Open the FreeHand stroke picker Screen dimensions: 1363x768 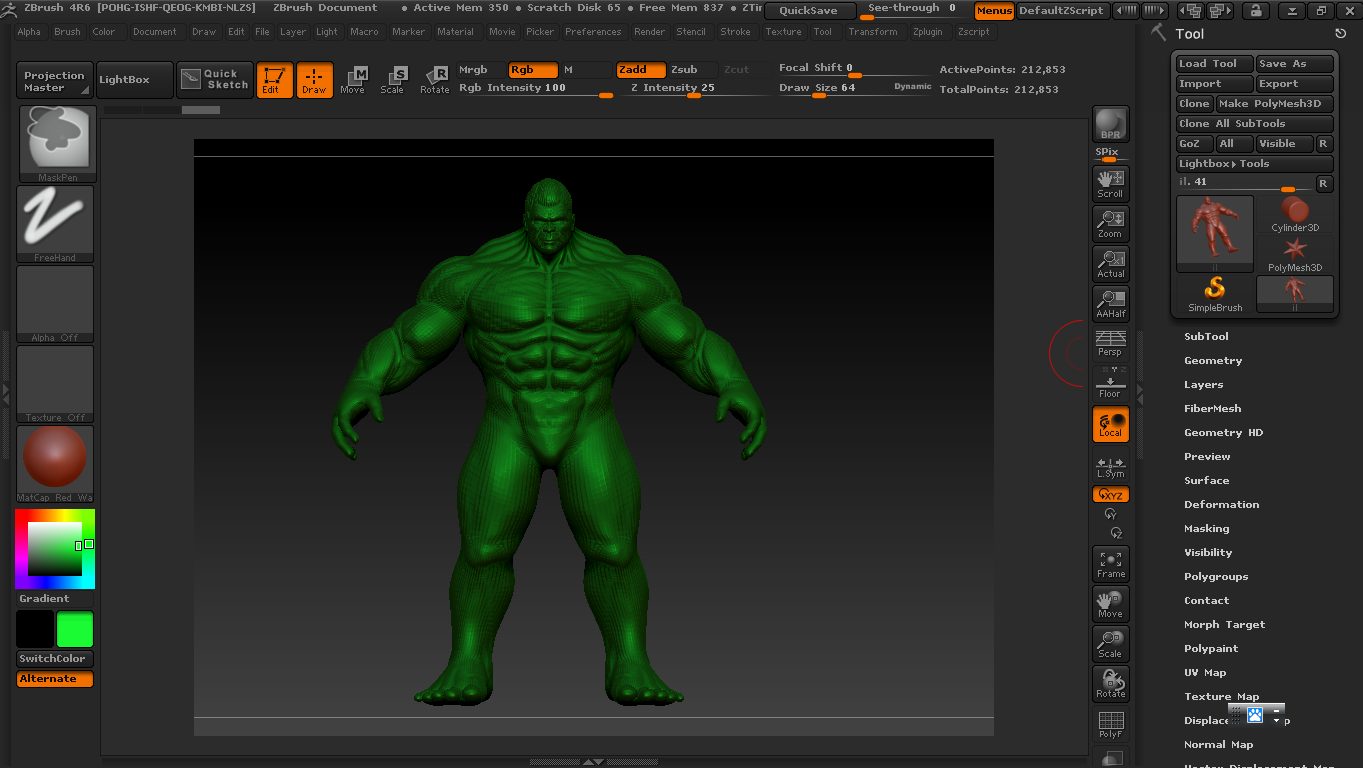[x=55, y=224]
